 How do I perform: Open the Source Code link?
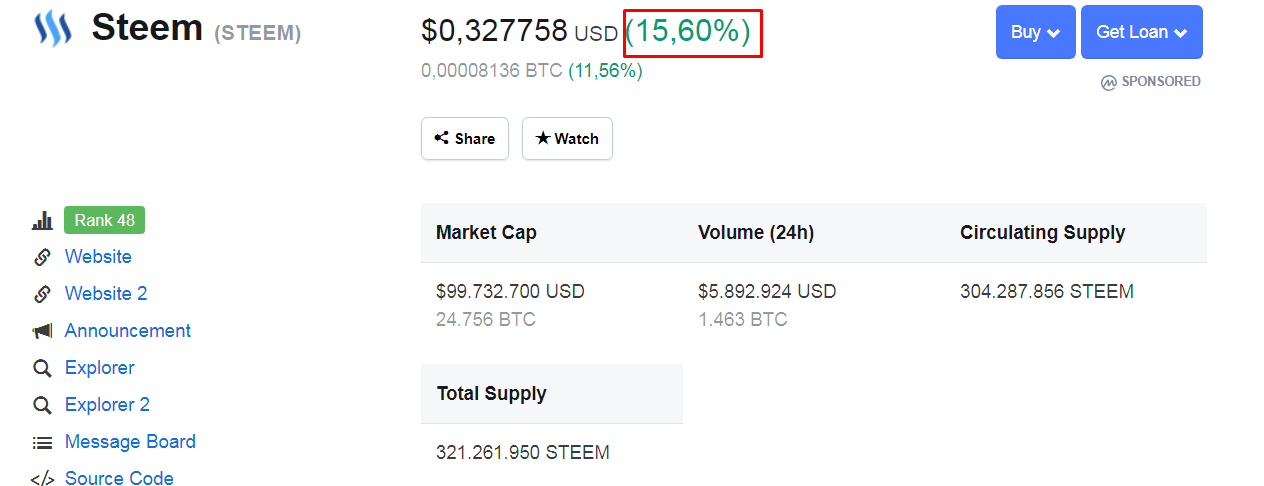119,479
